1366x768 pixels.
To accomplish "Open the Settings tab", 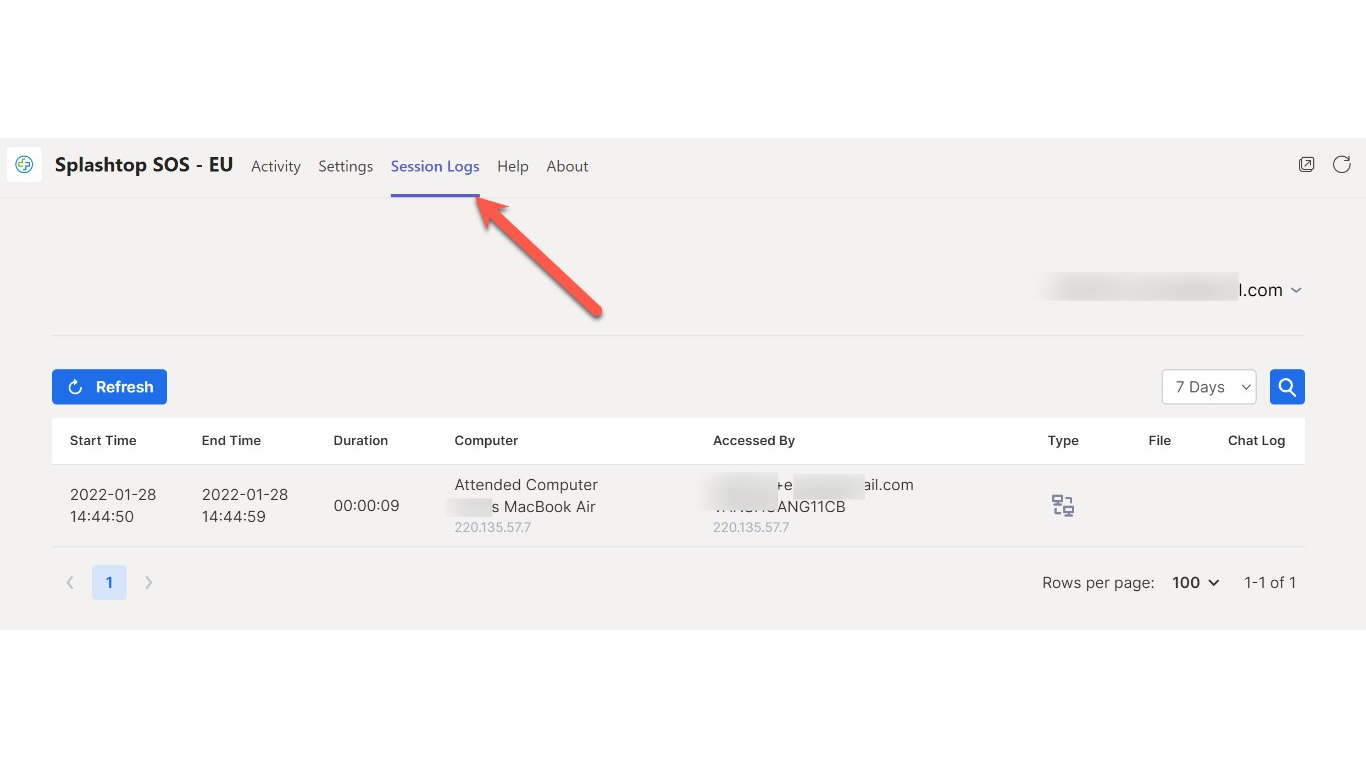I will pyautogui.click(x=346, y=167).
